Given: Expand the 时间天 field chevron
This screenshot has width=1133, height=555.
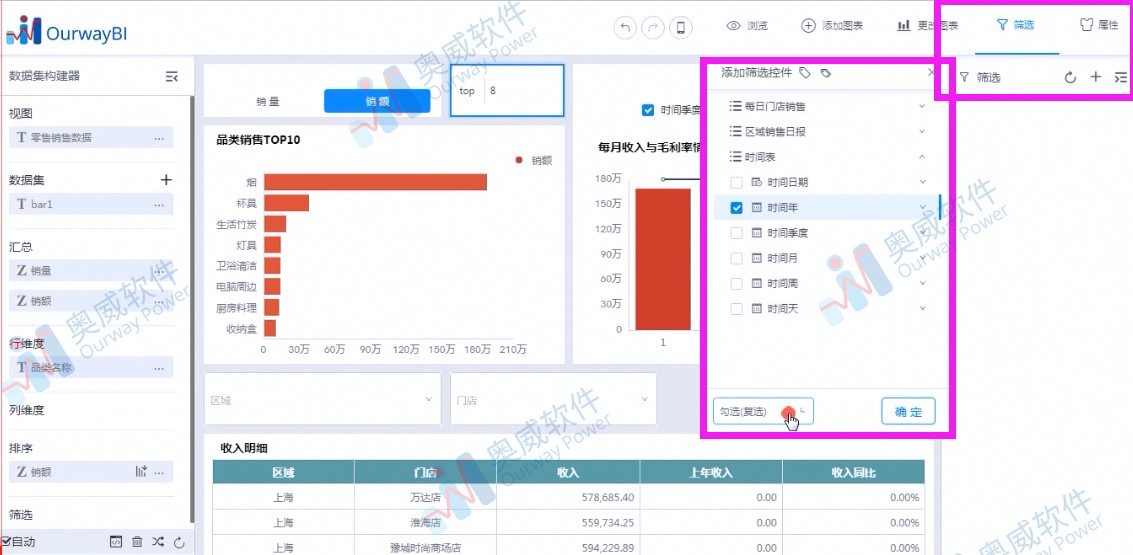Looking at the screenshot, I should click(x=922, y=309).
